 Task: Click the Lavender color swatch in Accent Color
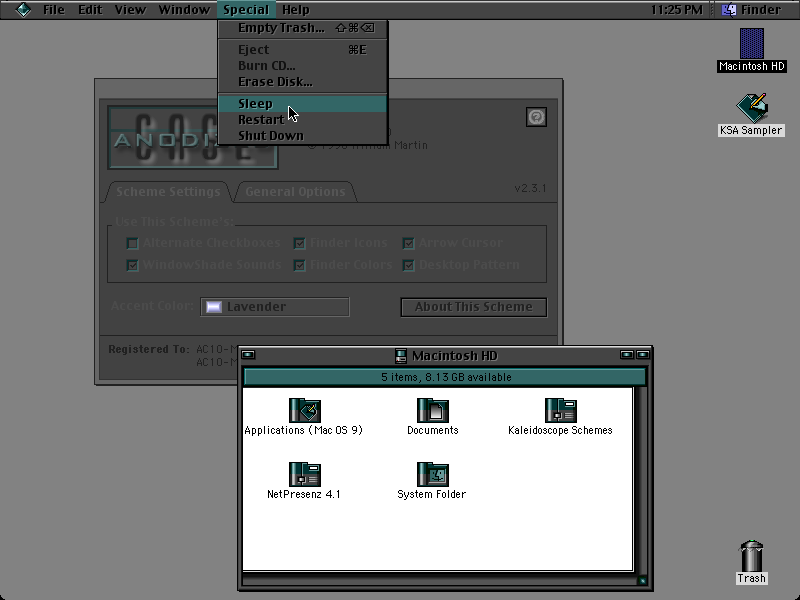214,307
